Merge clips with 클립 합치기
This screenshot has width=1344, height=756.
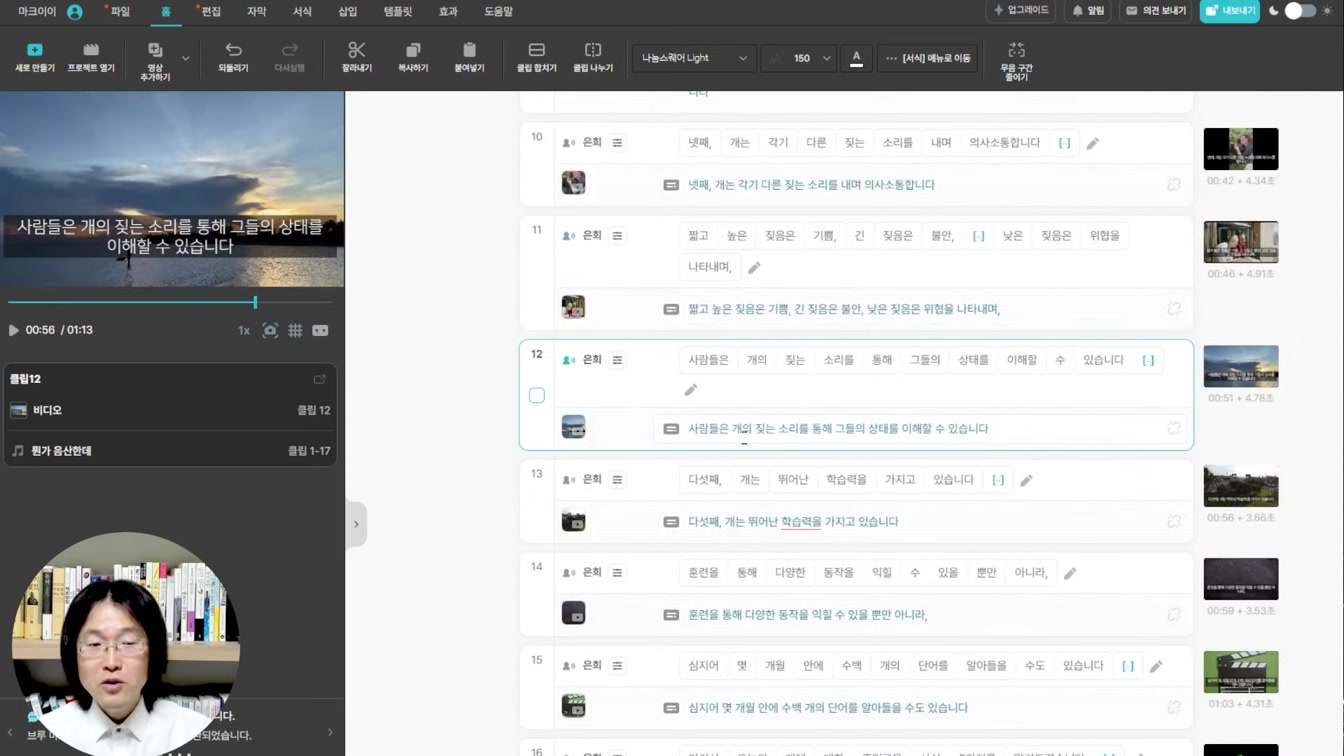(x=537, y=57)
